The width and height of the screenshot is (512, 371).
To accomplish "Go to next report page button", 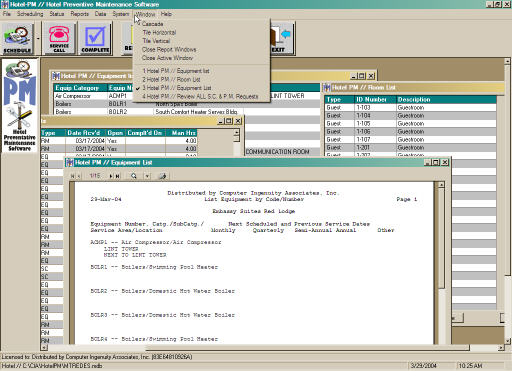I will (x=111, y=176).
